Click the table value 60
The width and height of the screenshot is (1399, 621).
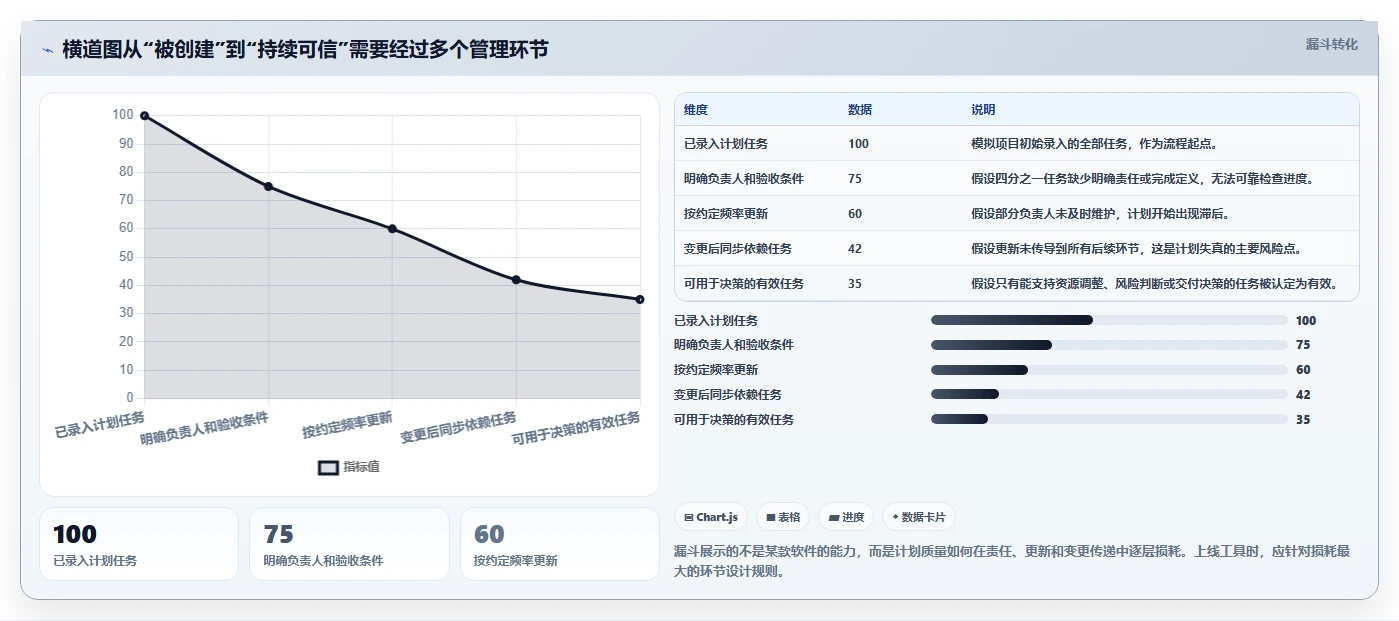[855, 214]
